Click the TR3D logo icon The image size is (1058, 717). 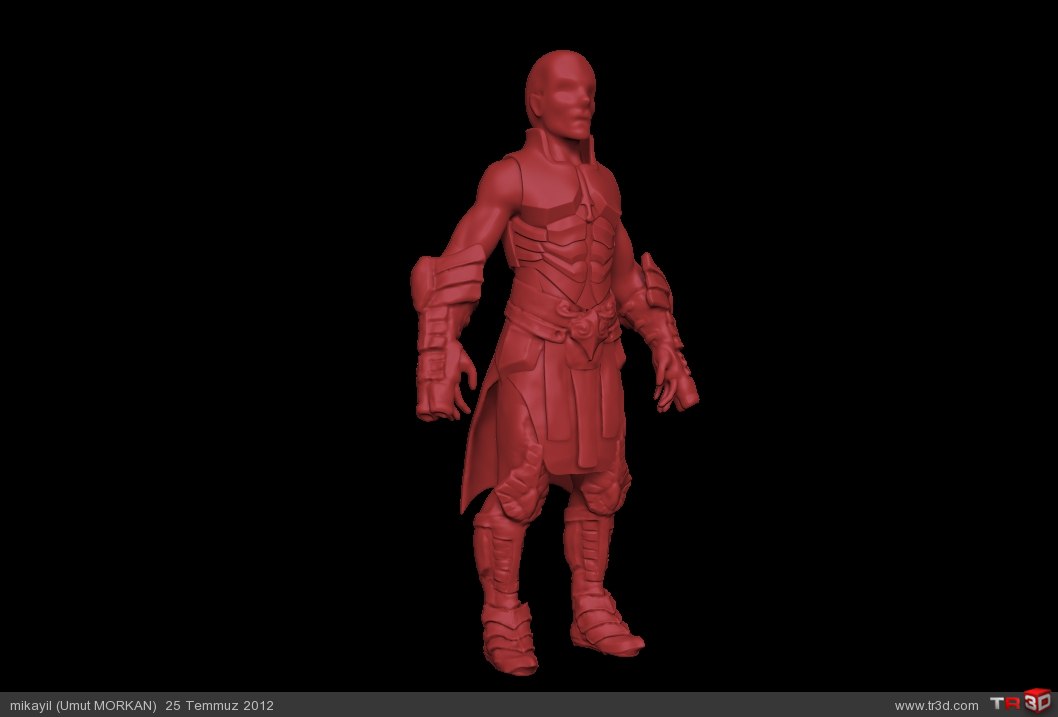[x=1020, y=701]
